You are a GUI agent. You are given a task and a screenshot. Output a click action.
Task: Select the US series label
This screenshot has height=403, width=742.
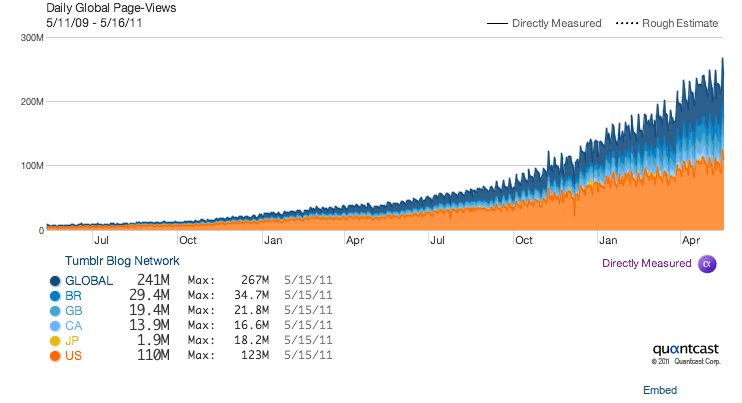(75, 356)
